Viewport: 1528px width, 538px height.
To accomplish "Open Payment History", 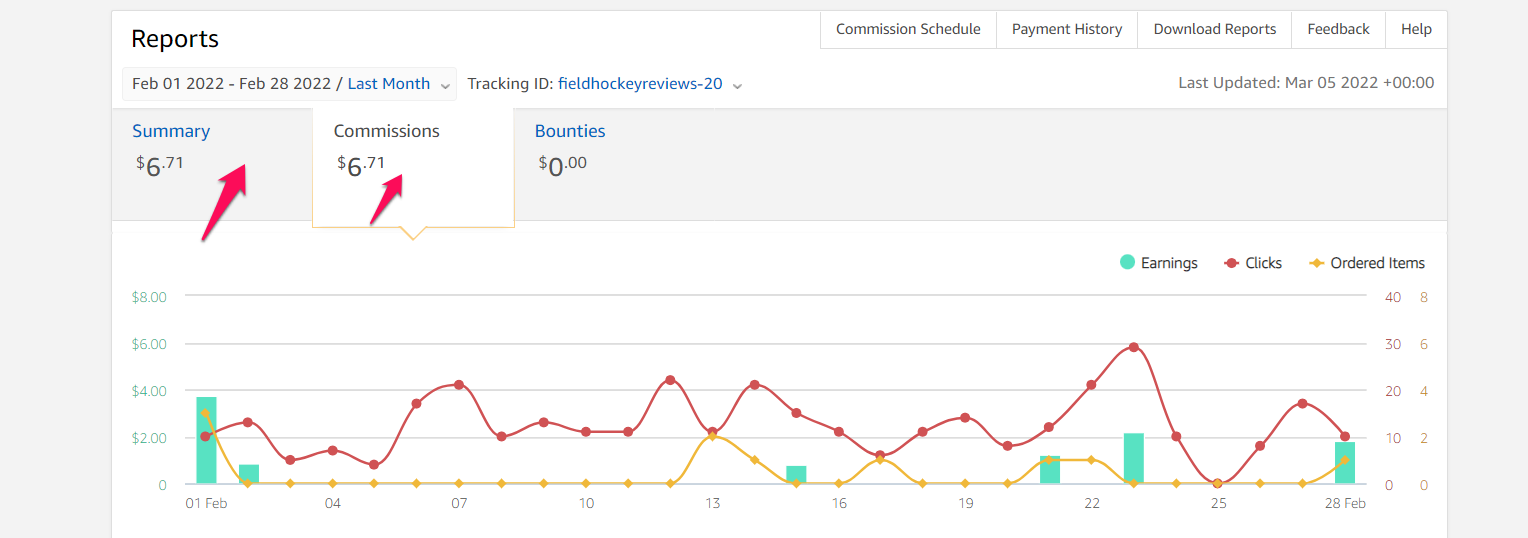I will click(x=1067, y=29).
